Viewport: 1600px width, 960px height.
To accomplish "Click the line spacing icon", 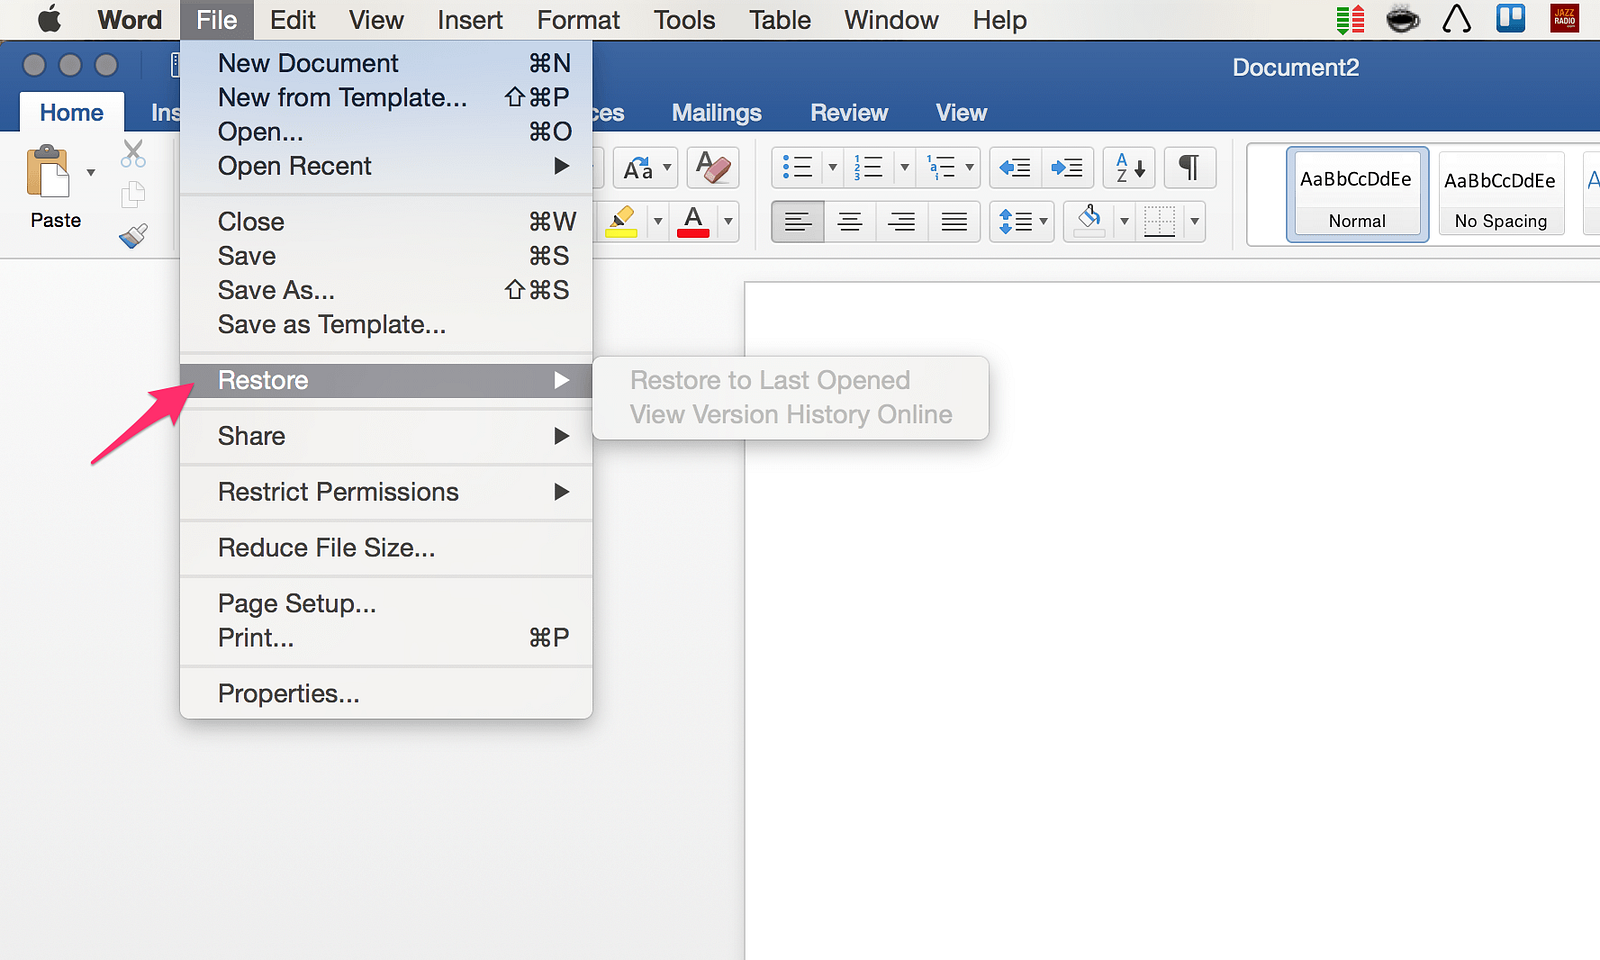I will tap(1016, 221).
